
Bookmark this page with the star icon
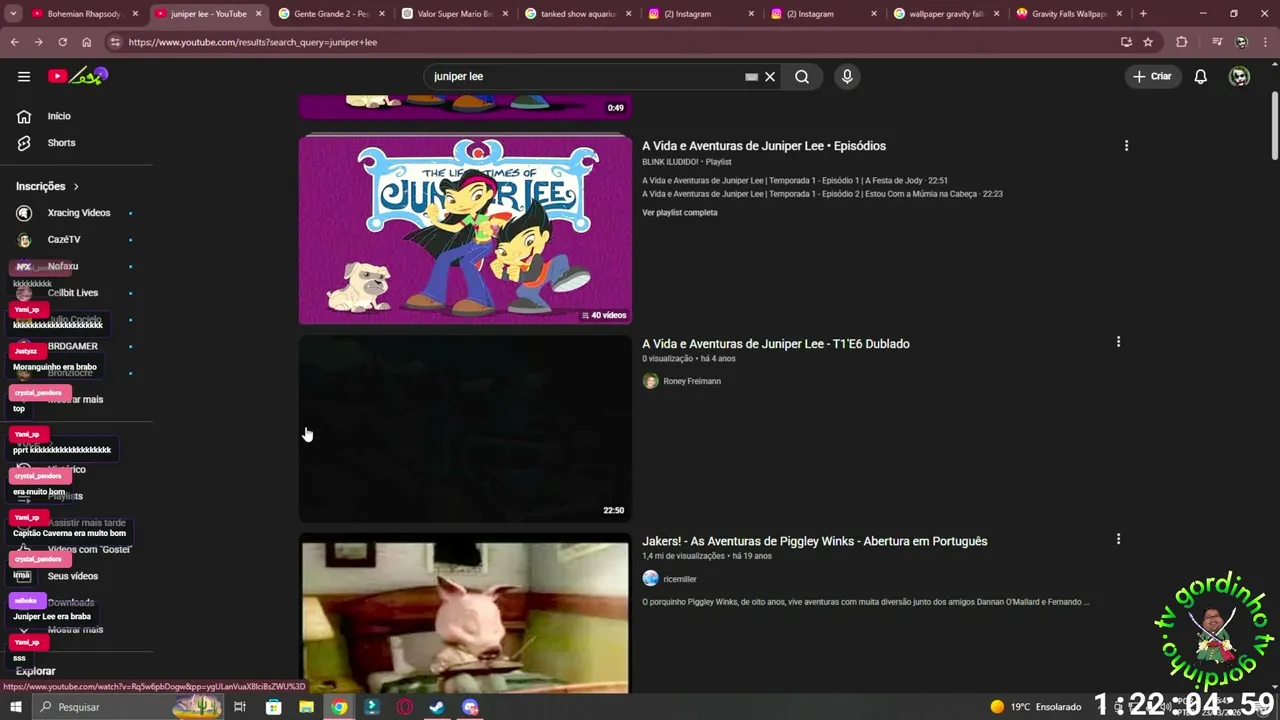click(x=1148, y=42)
